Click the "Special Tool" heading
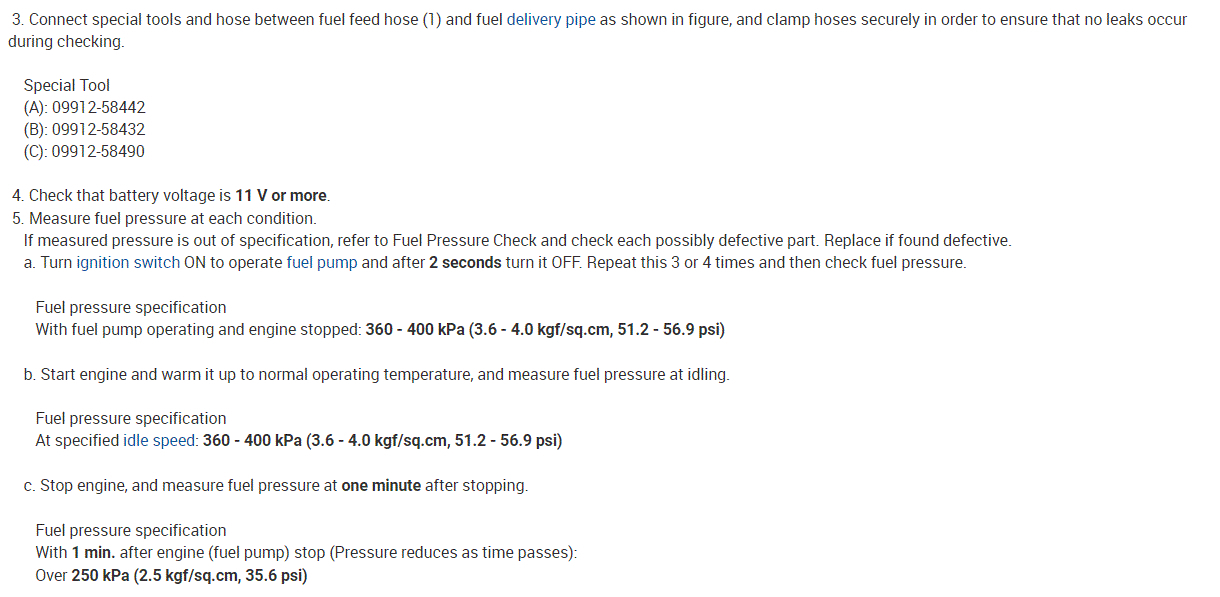The image size is (1220, 597). click(x=67, y=86)
